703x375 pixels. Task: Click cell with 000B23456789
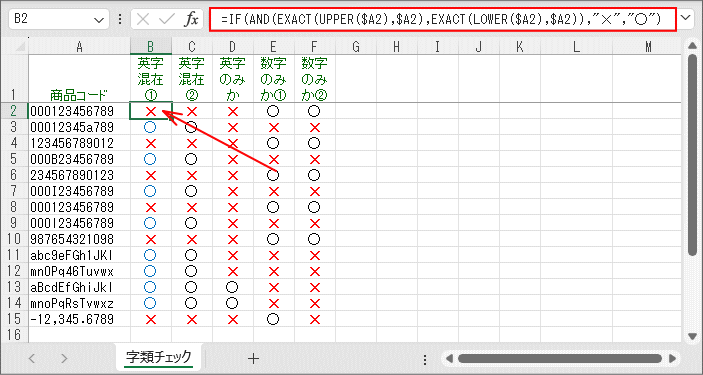point(79,159)
